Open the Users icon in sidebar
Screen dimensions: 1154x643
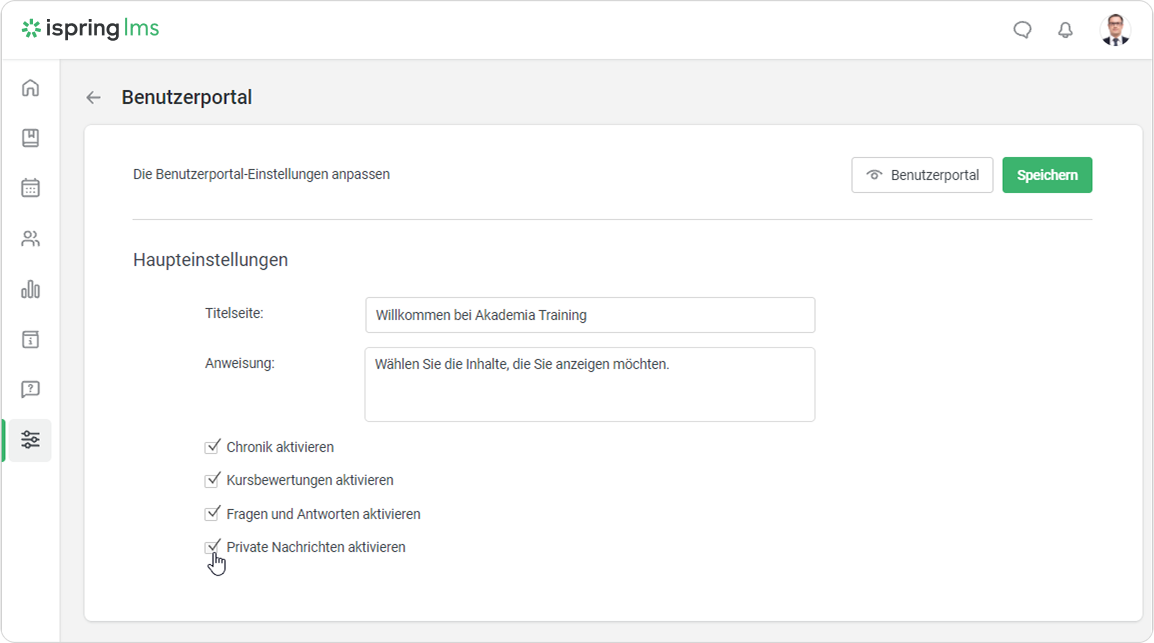coord(30,239)
